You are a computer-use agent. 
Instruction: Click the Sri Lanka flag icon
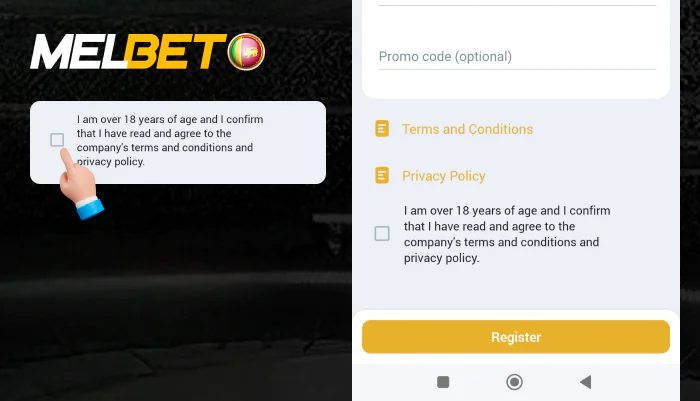click(246, 52)
